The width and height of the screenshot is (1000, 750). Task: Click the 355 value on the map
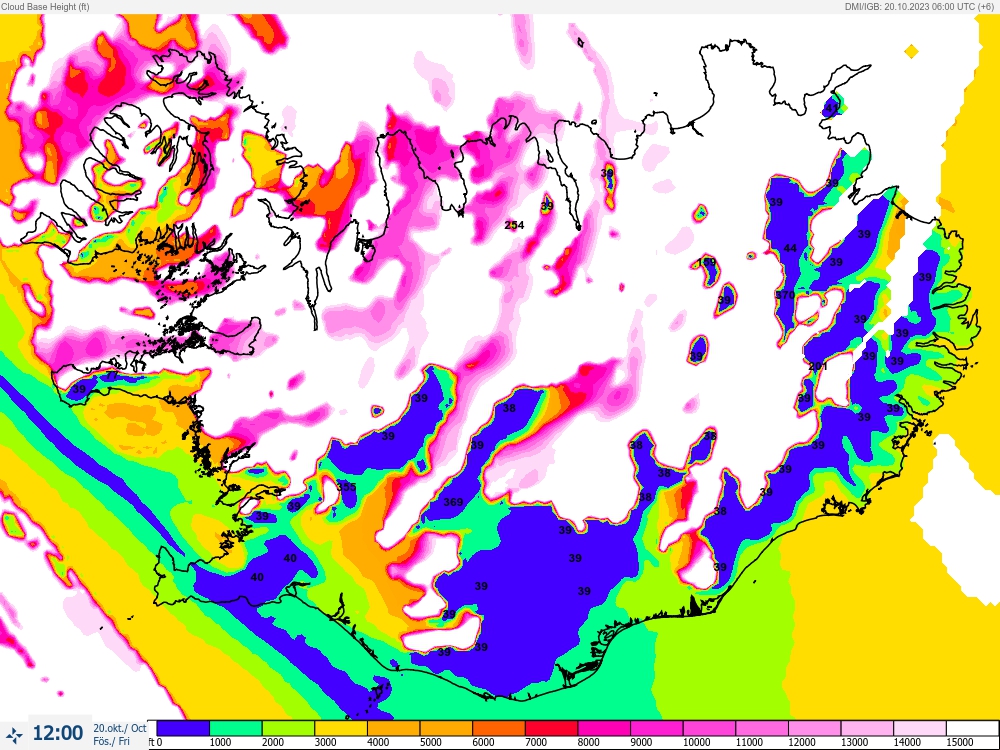pyautogui.click(x=346, y=487)
